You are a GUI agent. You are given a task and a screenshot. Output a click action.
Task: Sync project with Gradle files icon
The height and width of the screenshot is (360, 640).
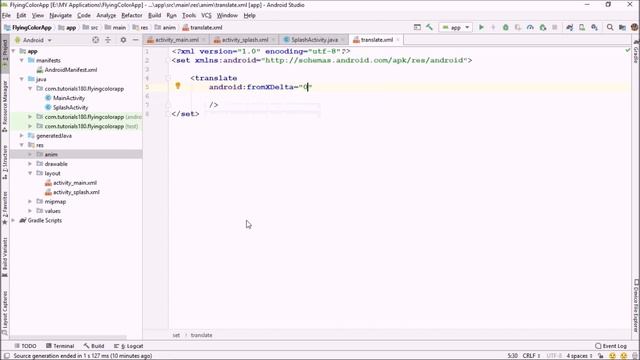(570, 27)
